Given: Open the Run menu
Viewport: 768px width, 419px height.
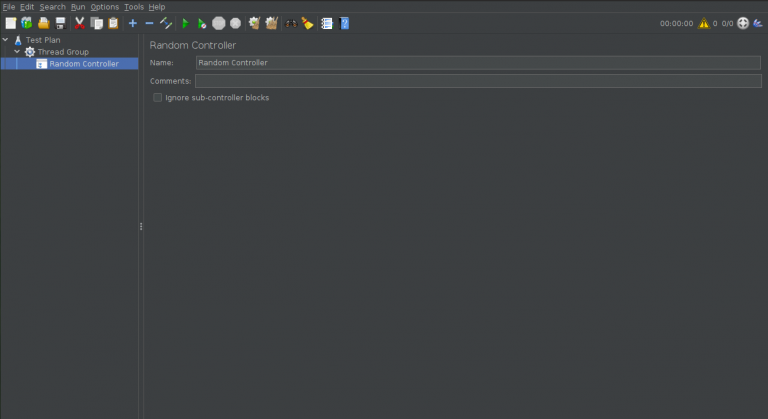Looking at the screenshot, I should (x=78, y=7).
